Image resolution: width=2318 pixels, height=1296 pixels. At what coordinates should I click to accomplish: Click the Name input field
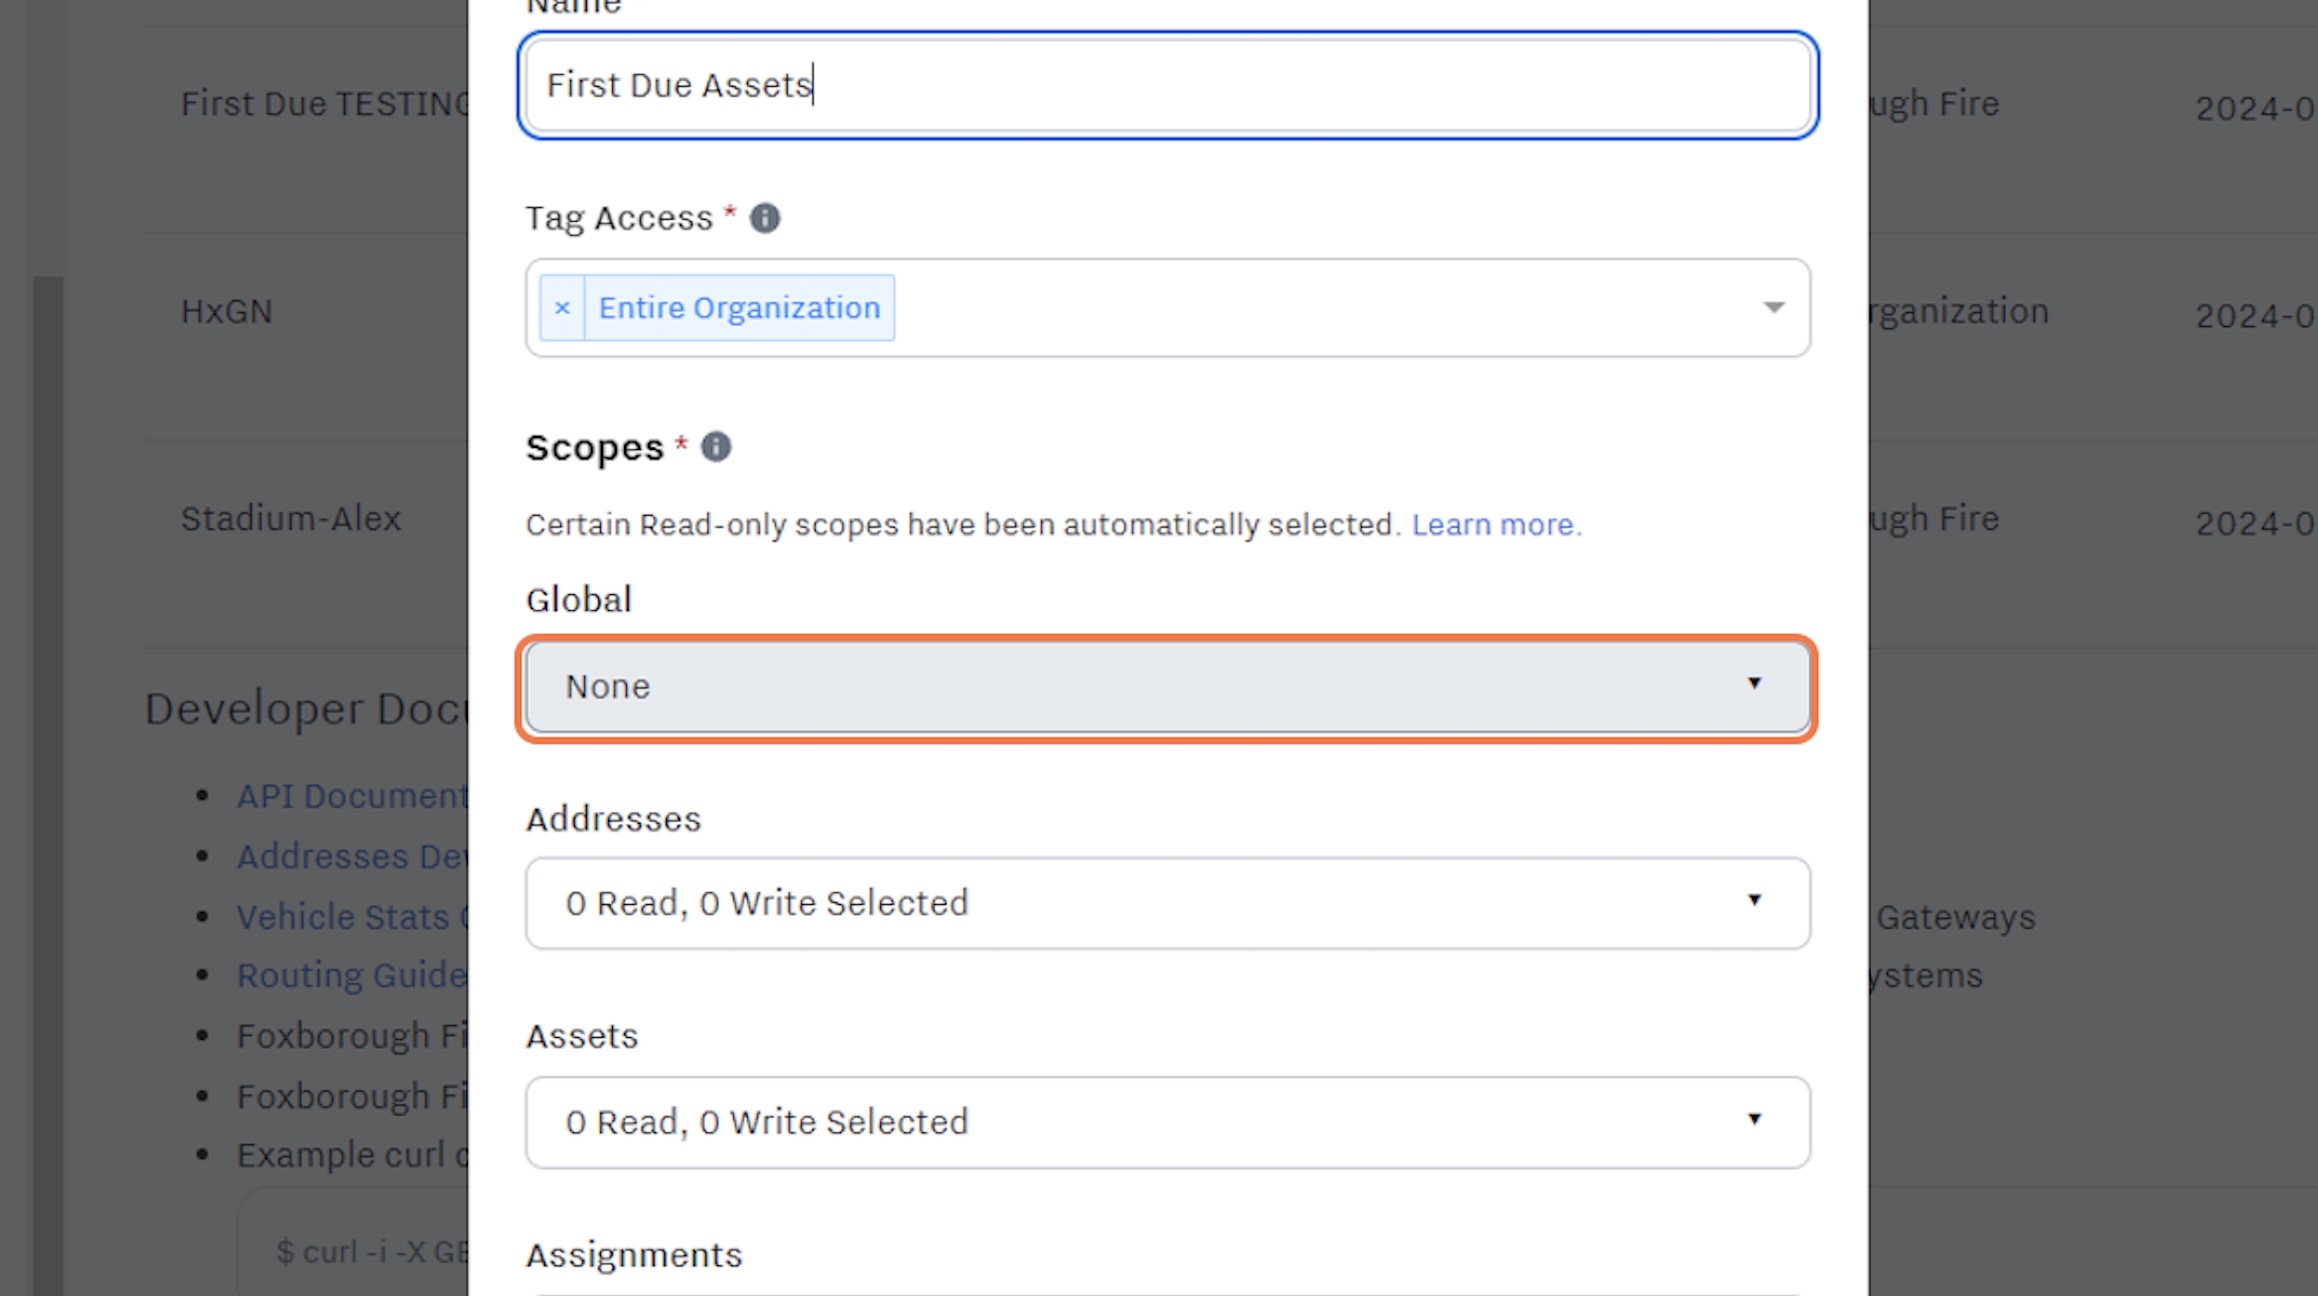[x=1167, y=86]
